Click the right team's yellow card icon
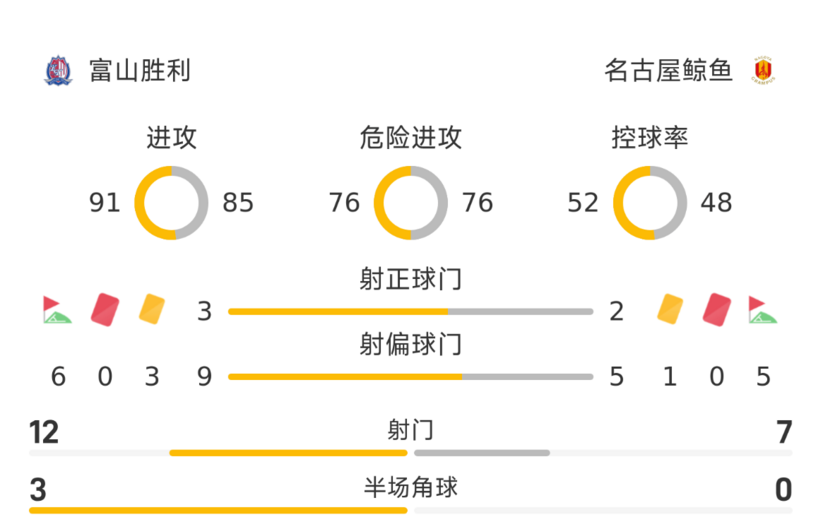Image resolution: width=840 pixels, height=529 pixels. (669, 309)
